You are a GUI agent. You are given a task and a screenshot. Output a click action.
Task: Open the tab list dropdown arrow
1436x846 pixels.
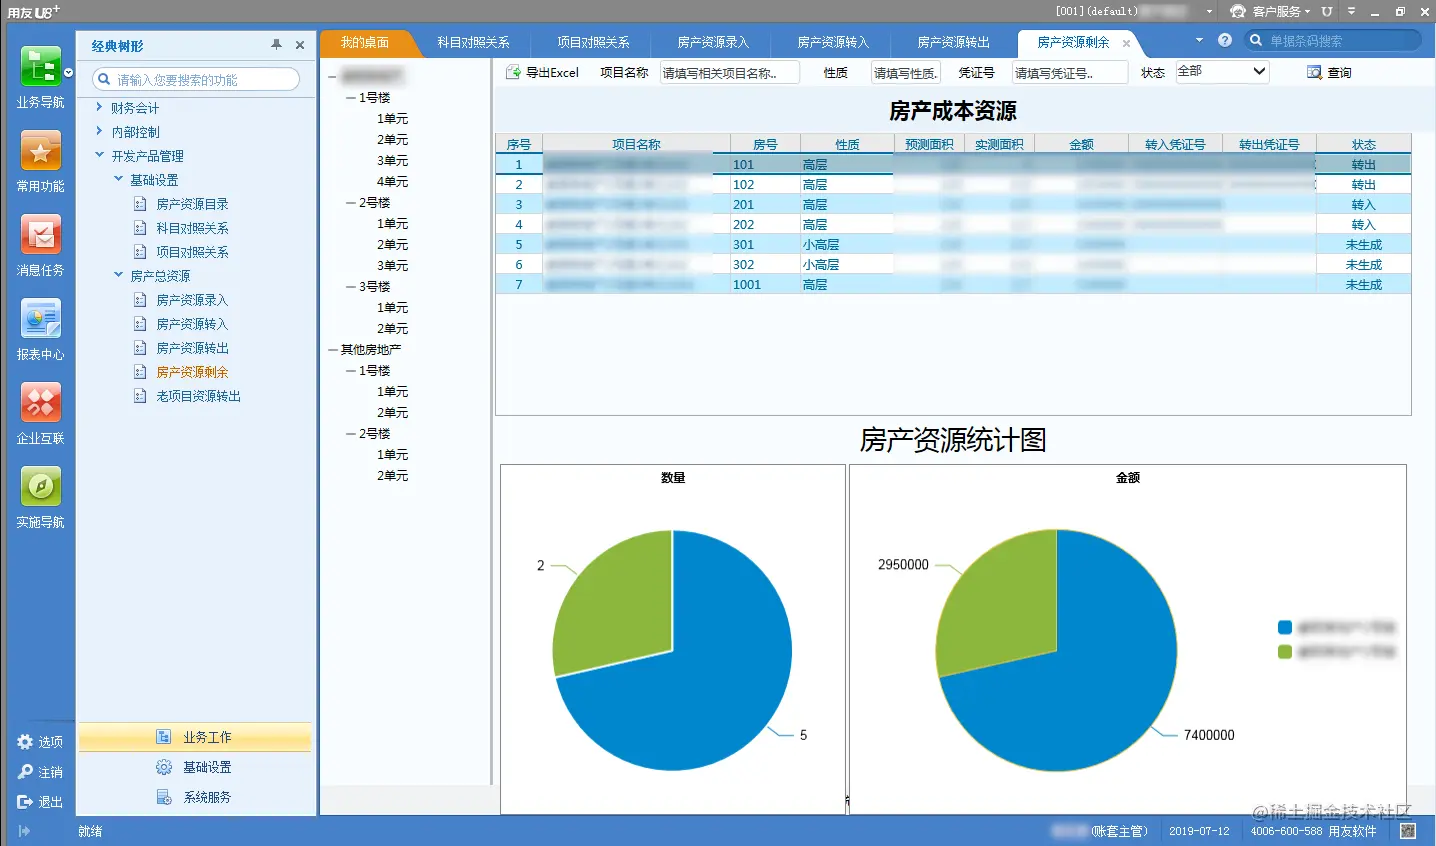click(x=1199, y=40)
